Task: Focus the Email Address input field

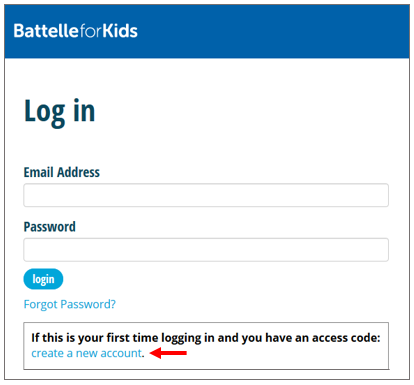Action: (x=206, y=195)
